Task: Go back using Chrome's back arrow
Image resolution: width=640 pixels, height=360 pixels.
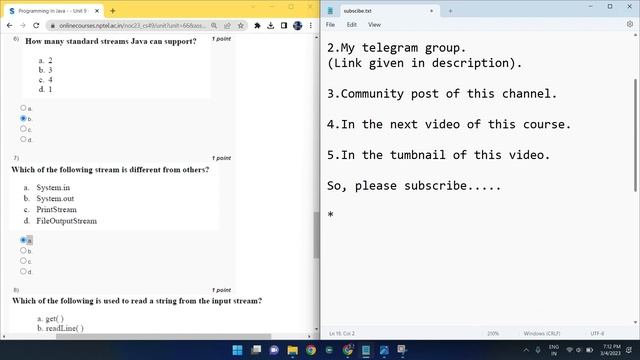Action: (9, 25)
